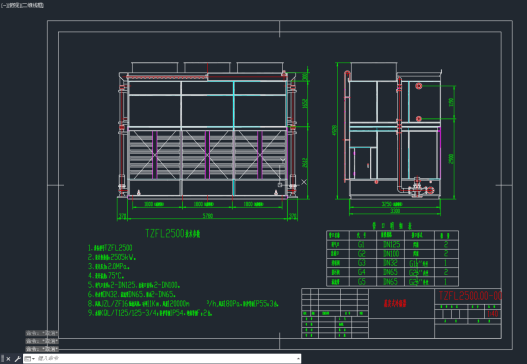Select the red scale value 1:40 in the title block

click(492, 314)
